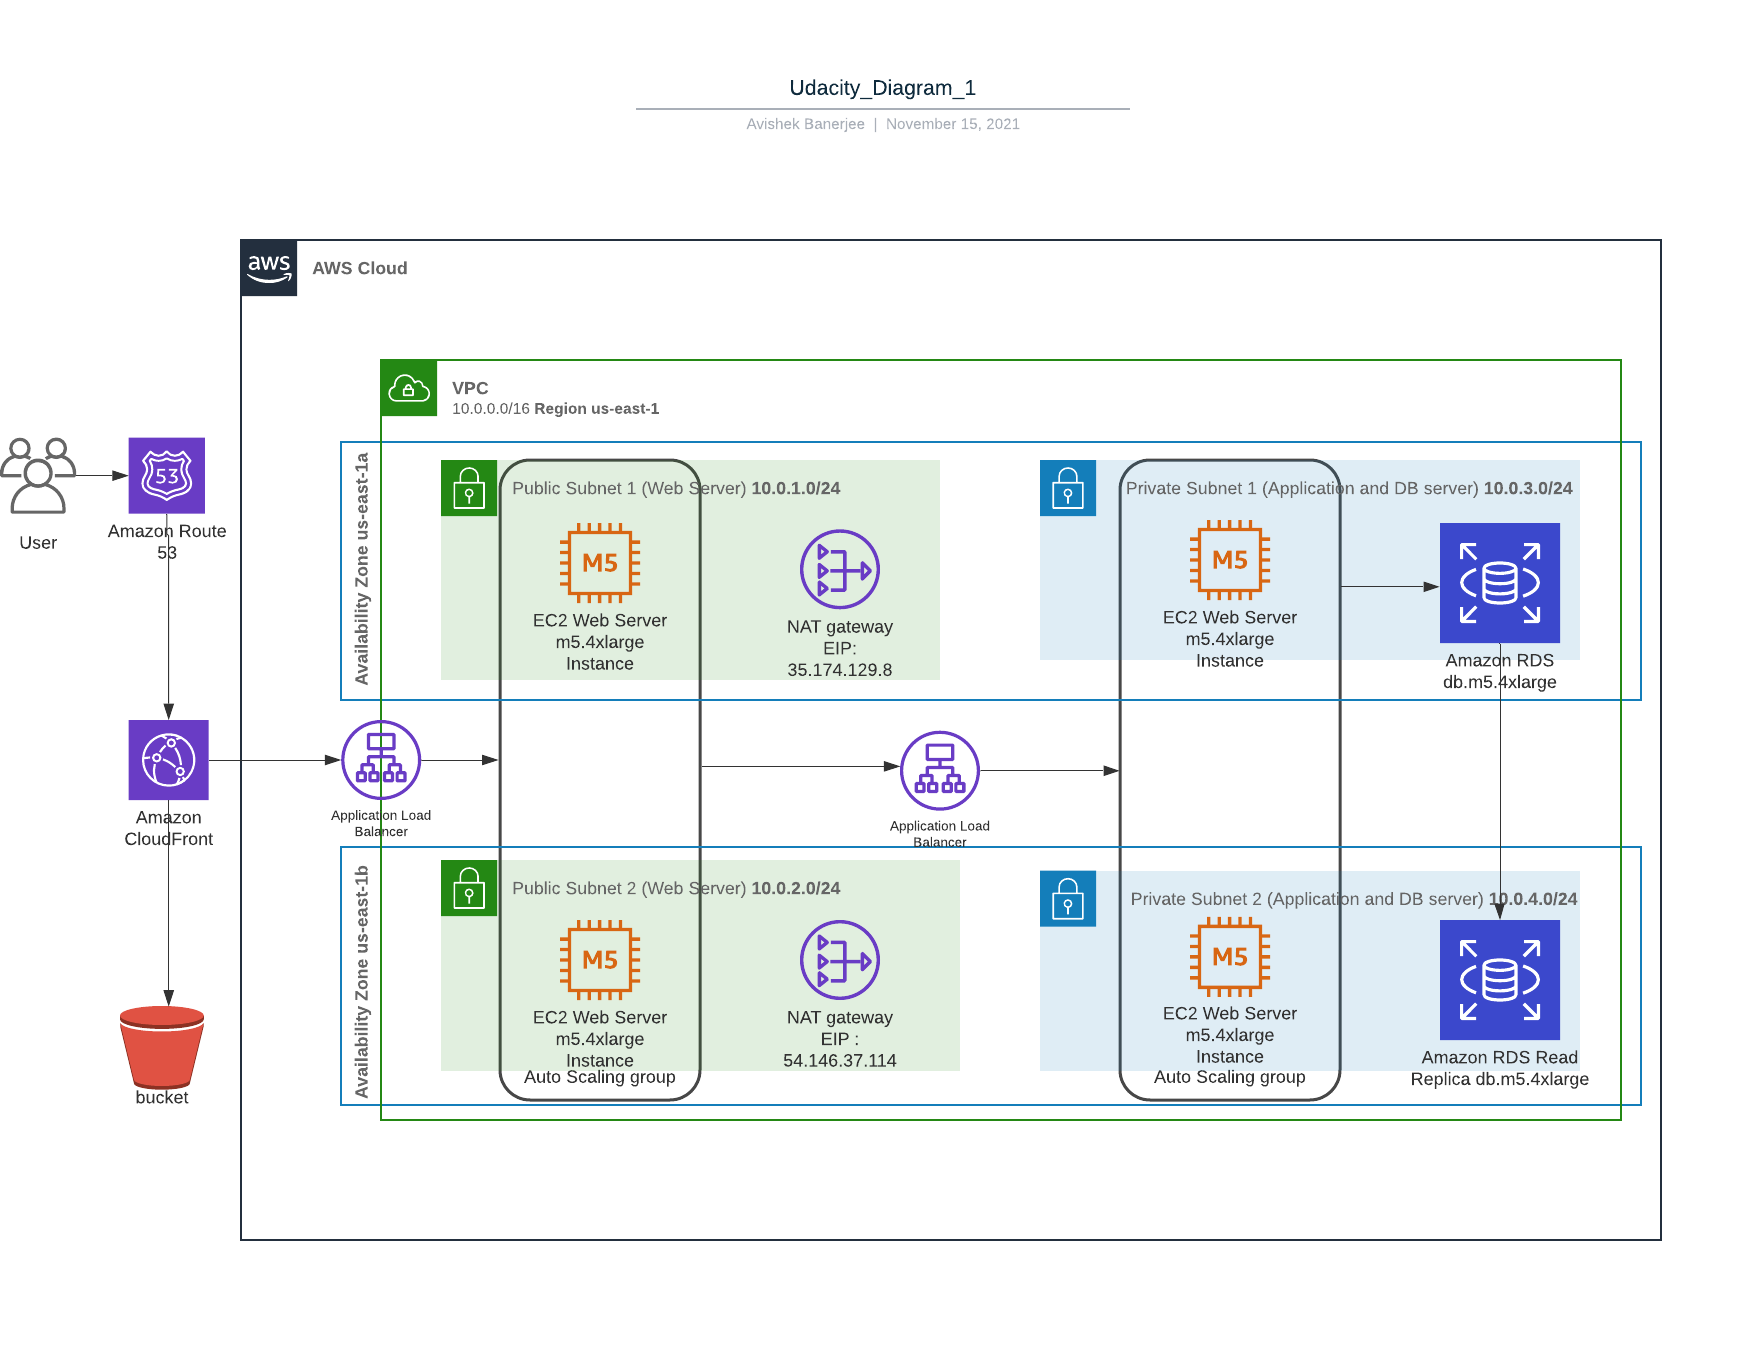Select the Amazon RDS Read Replica icon
The width and height of the screenshot is (1760, 1360).
click(x=1500, y=980)
